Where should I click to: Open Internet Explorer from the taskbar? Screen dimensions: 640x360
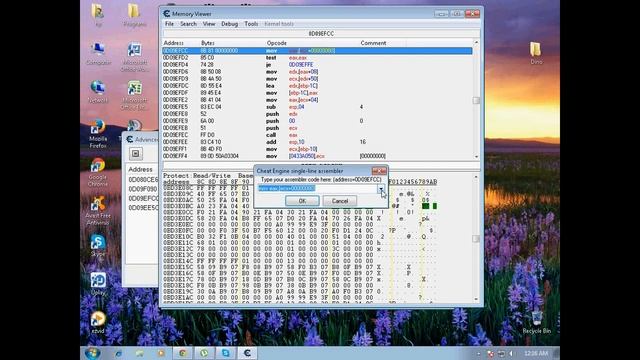tap(118, 353)
